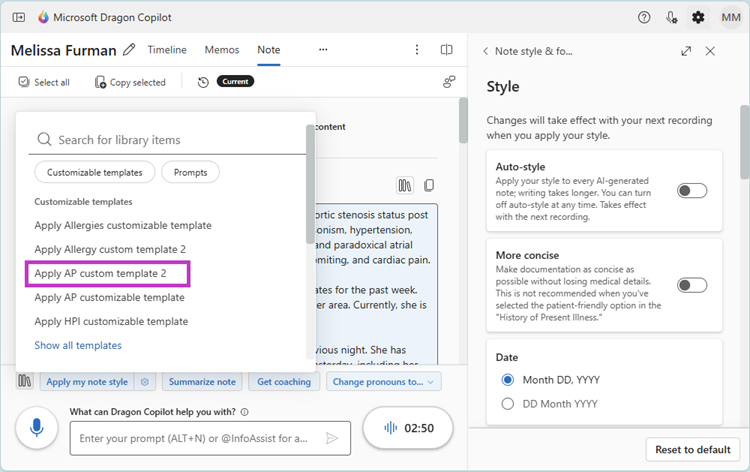Open the more tabs ellipsis menu
750x472 pixels.
[322, 50]
